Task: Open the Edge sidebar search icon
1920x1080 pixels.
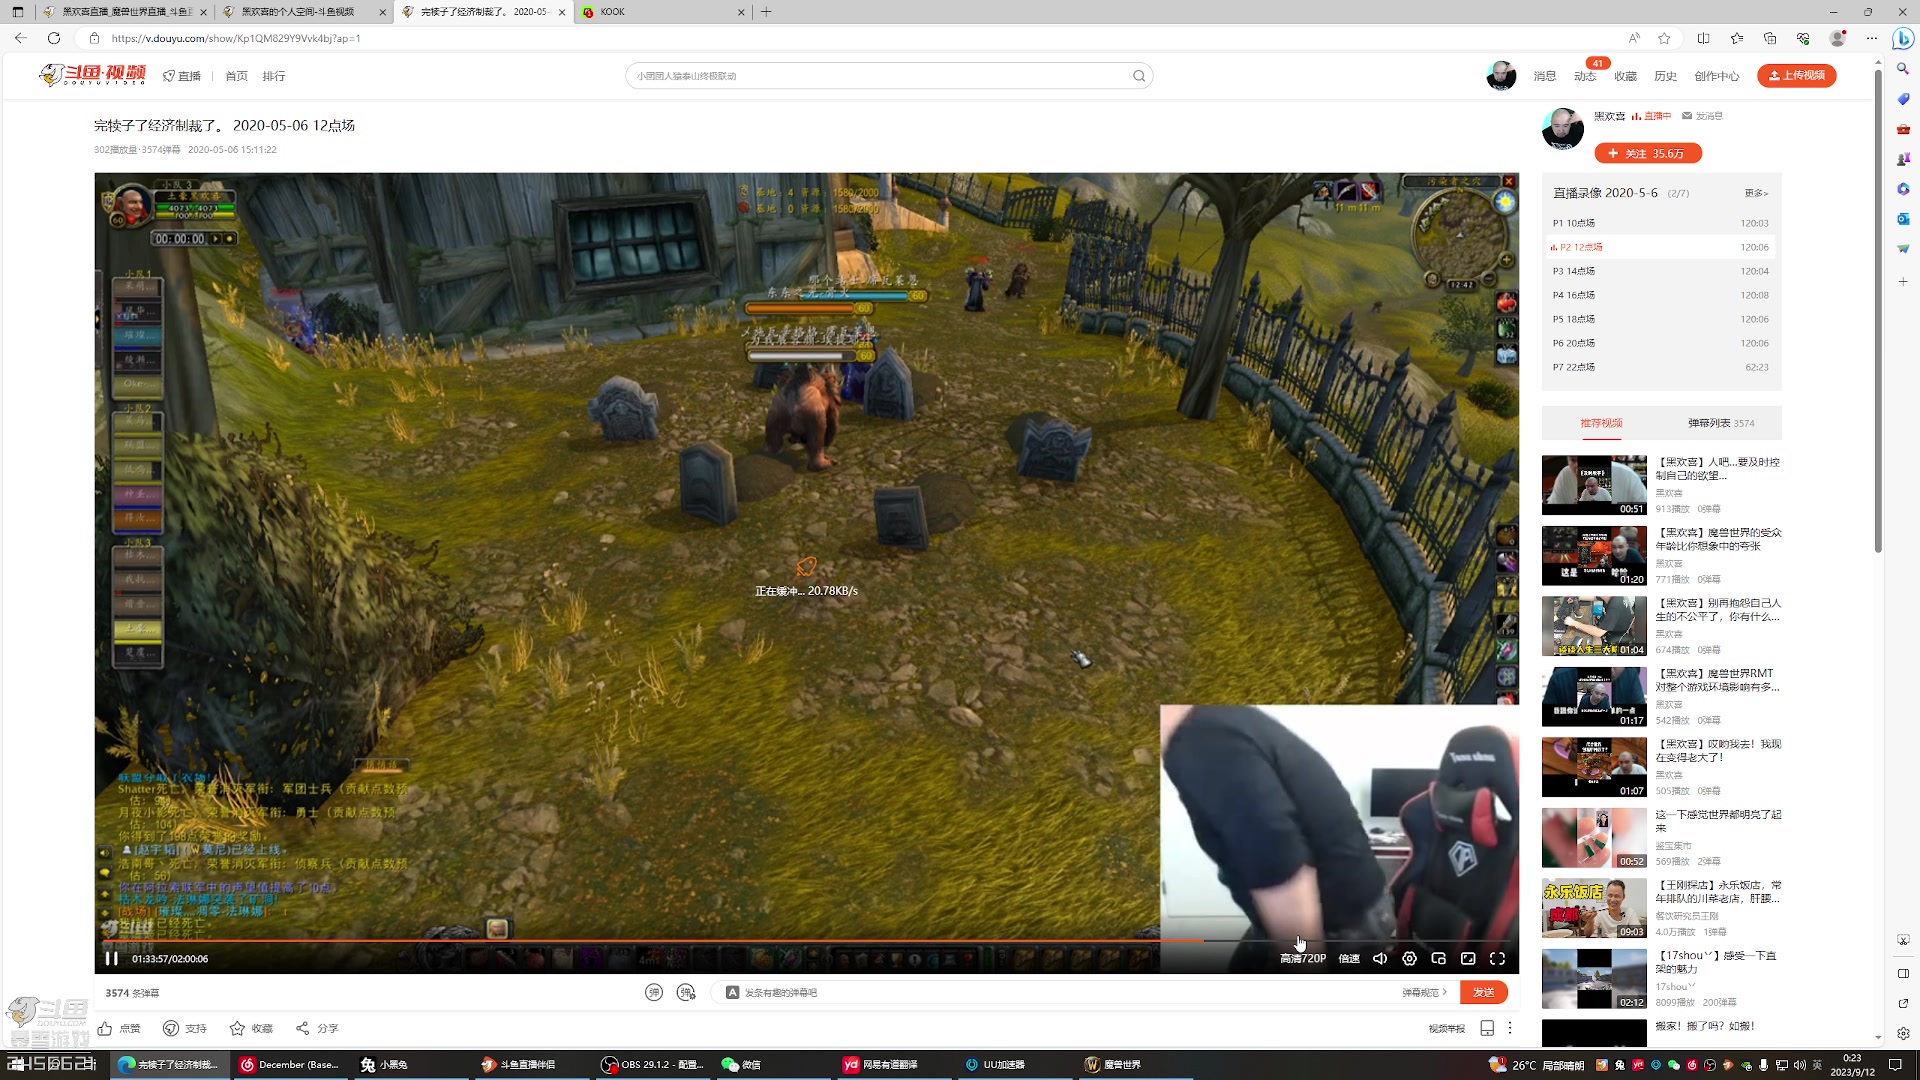Action: click(1903, 69)
